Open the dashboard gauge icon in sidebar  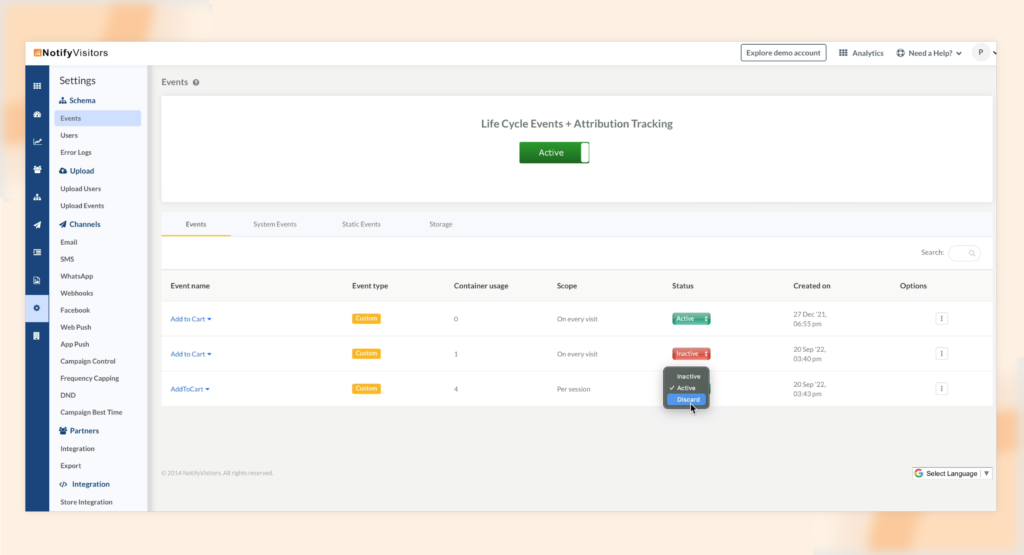[x=37, y=114]
